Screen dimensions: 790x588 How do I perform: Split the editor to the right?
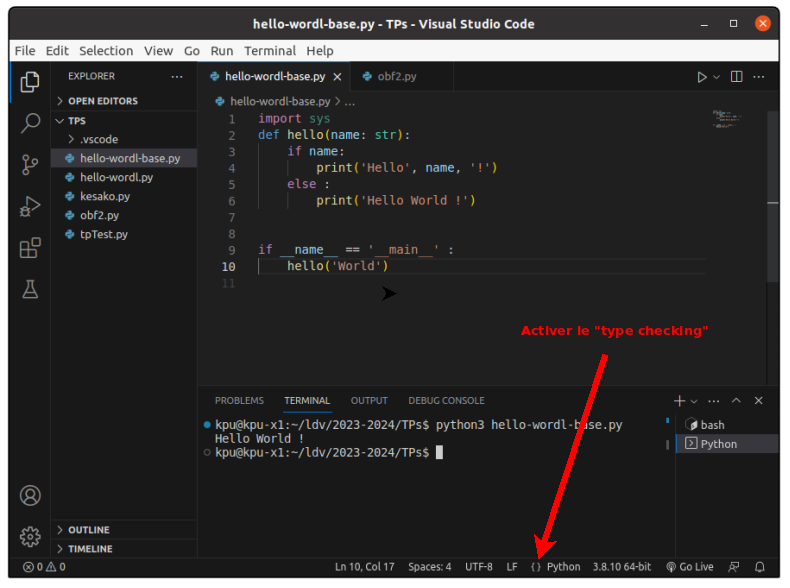click(x=737, y=77)
